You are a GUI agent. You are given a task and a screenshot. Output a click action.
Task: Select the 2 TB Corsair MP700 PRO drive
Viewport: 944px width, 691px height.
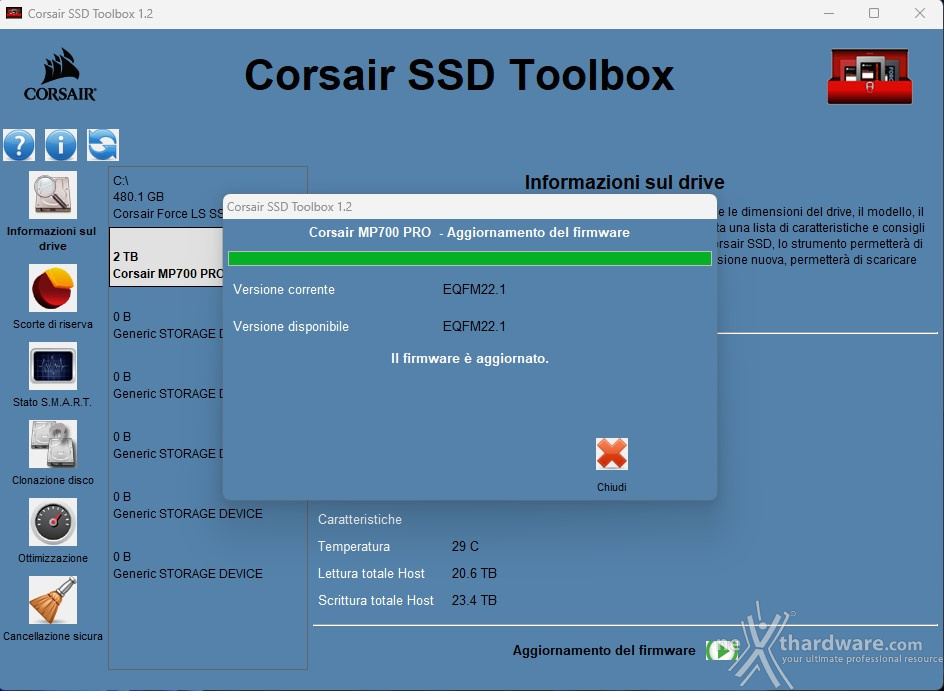(166, 257)
